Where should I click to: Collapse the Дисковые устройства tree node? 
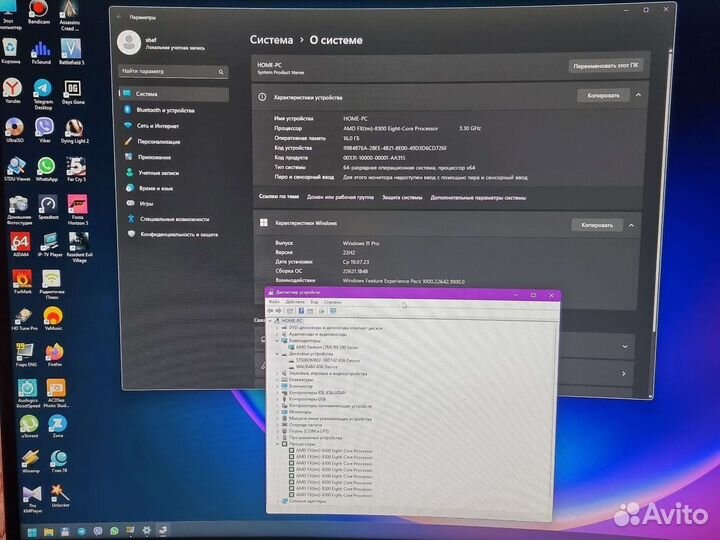point(278,353)
